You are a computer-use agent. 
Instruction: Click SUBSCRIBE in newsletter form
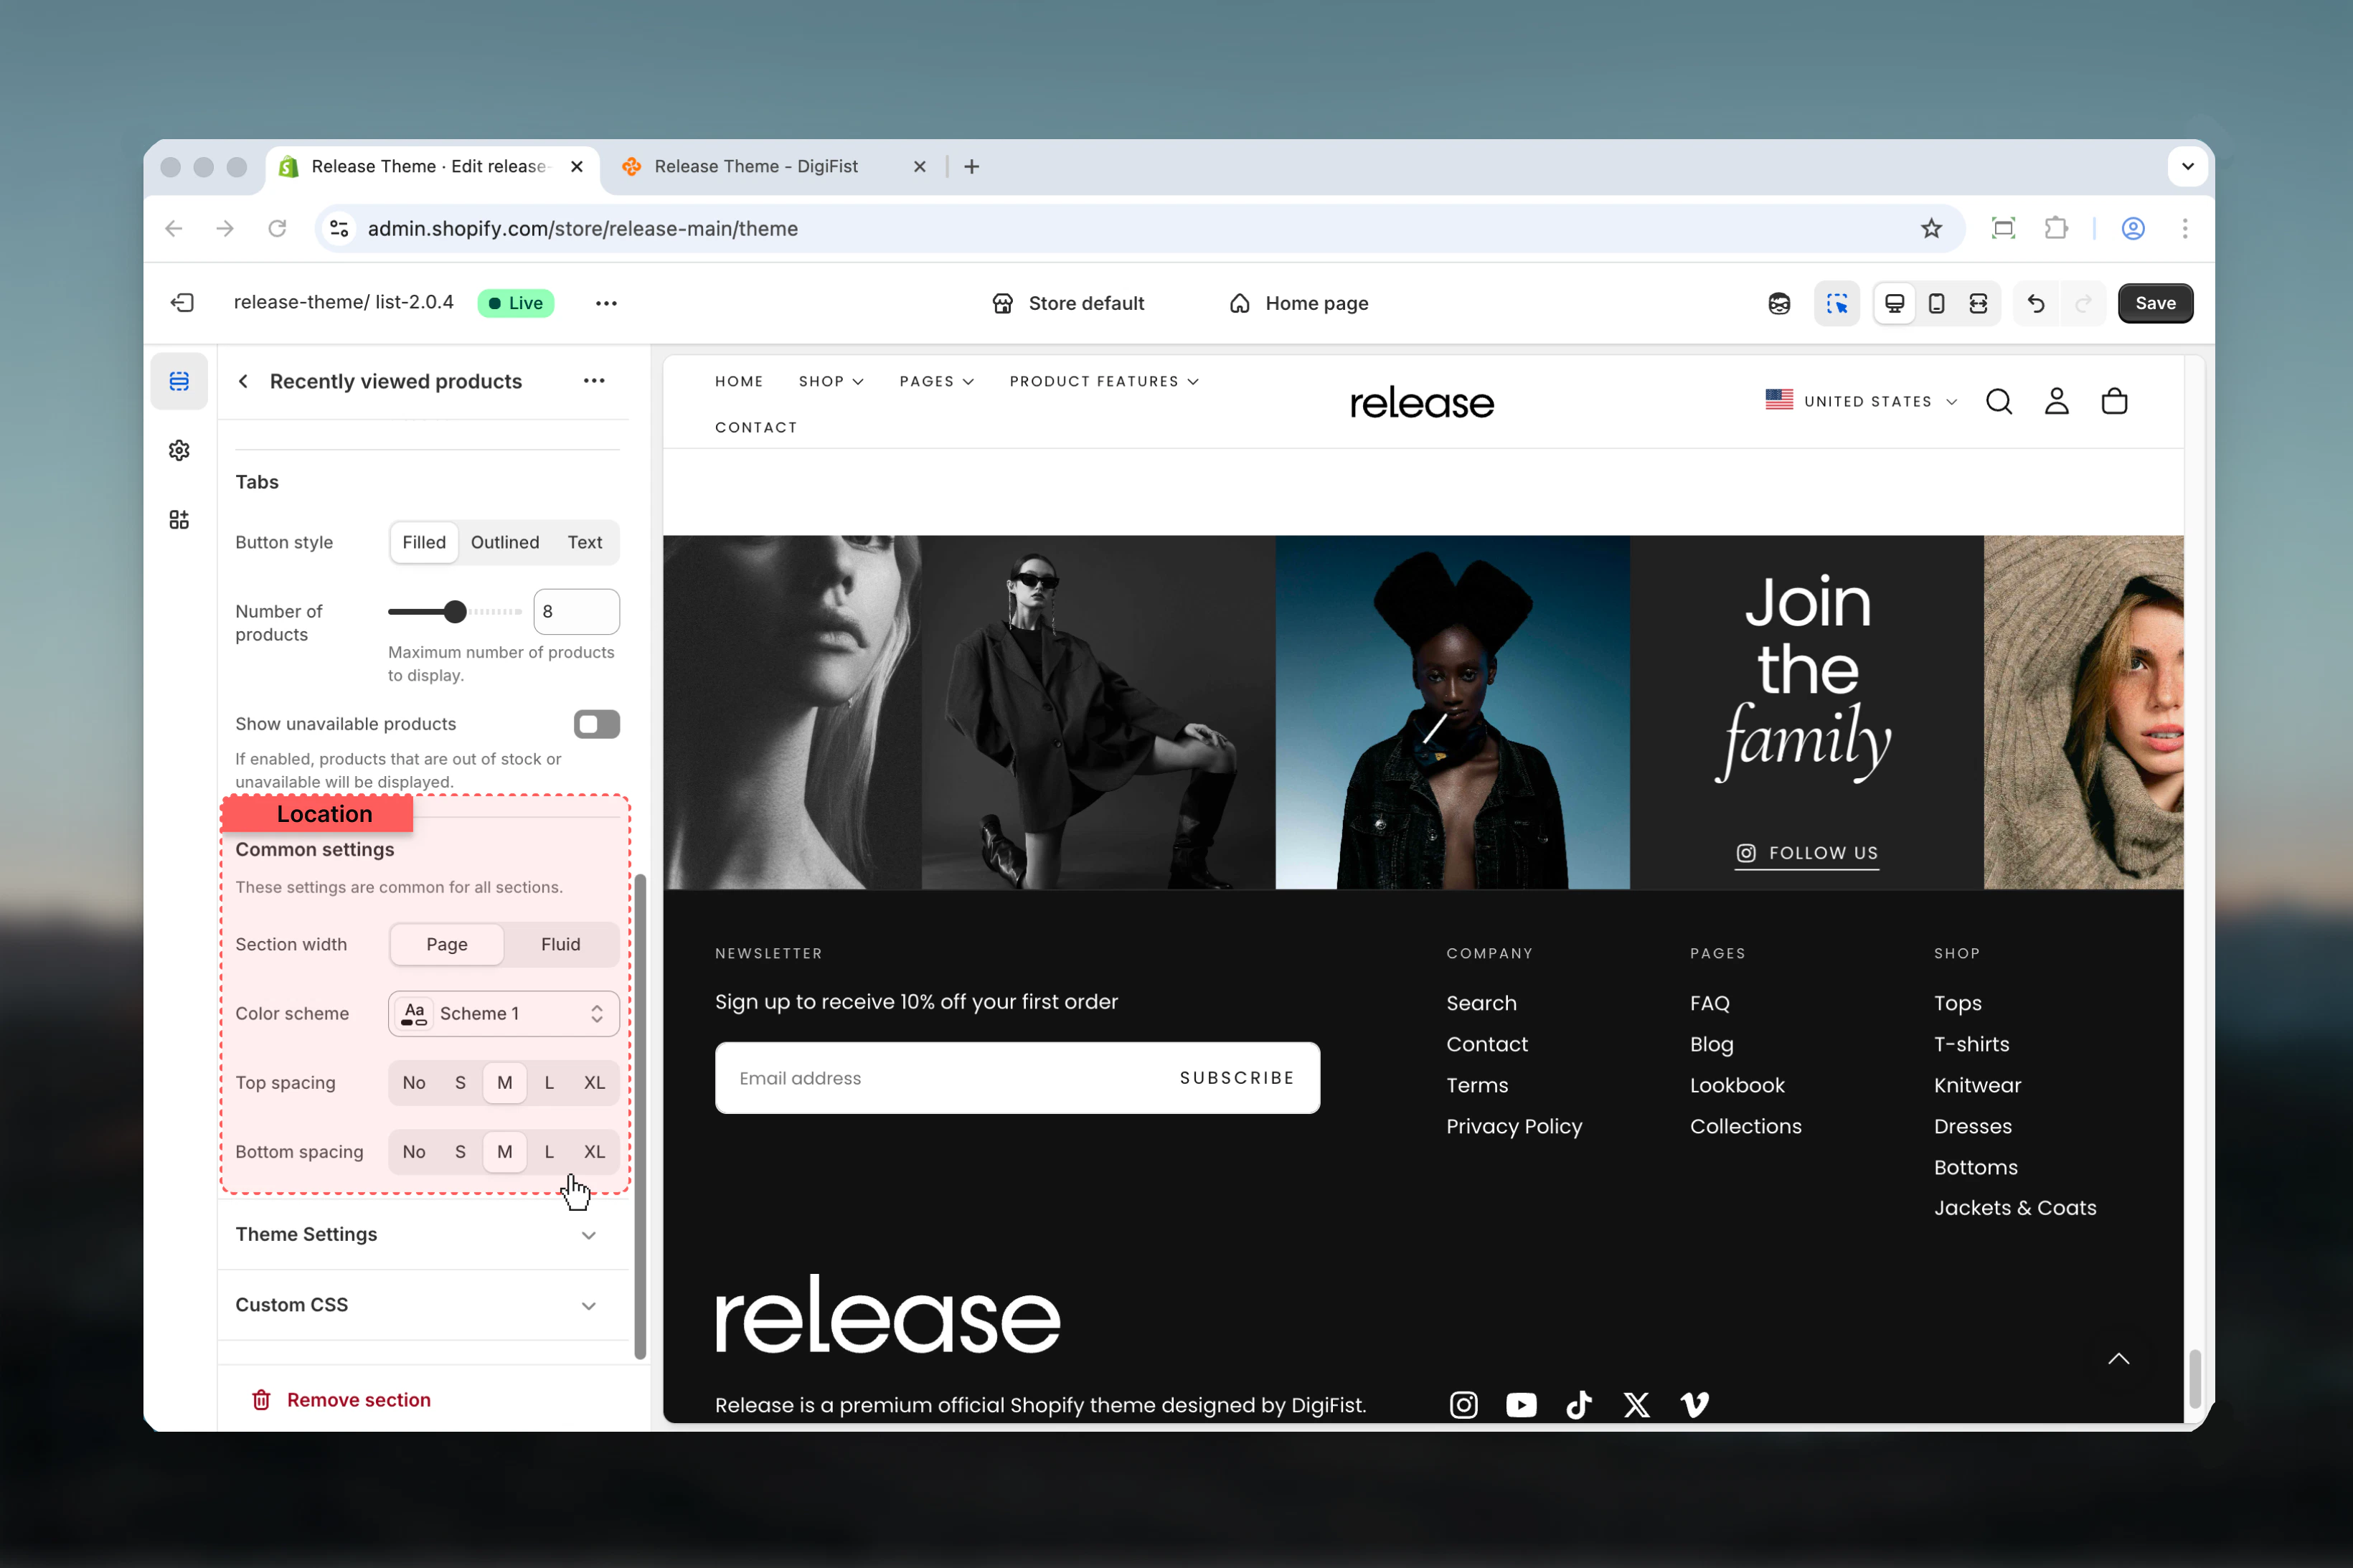(x=1237, y=1078)
